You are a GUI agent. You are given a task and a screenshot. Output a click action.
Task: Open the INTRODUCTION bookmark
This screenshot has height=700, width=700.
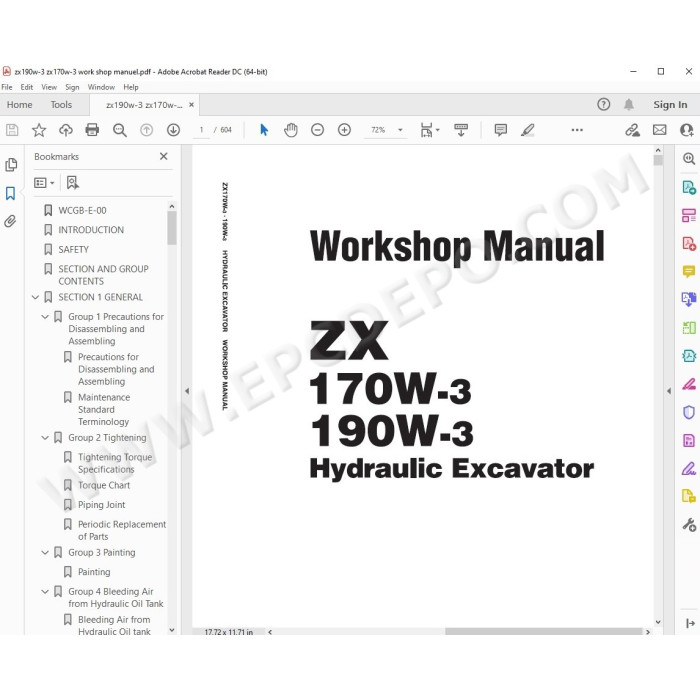91,230
